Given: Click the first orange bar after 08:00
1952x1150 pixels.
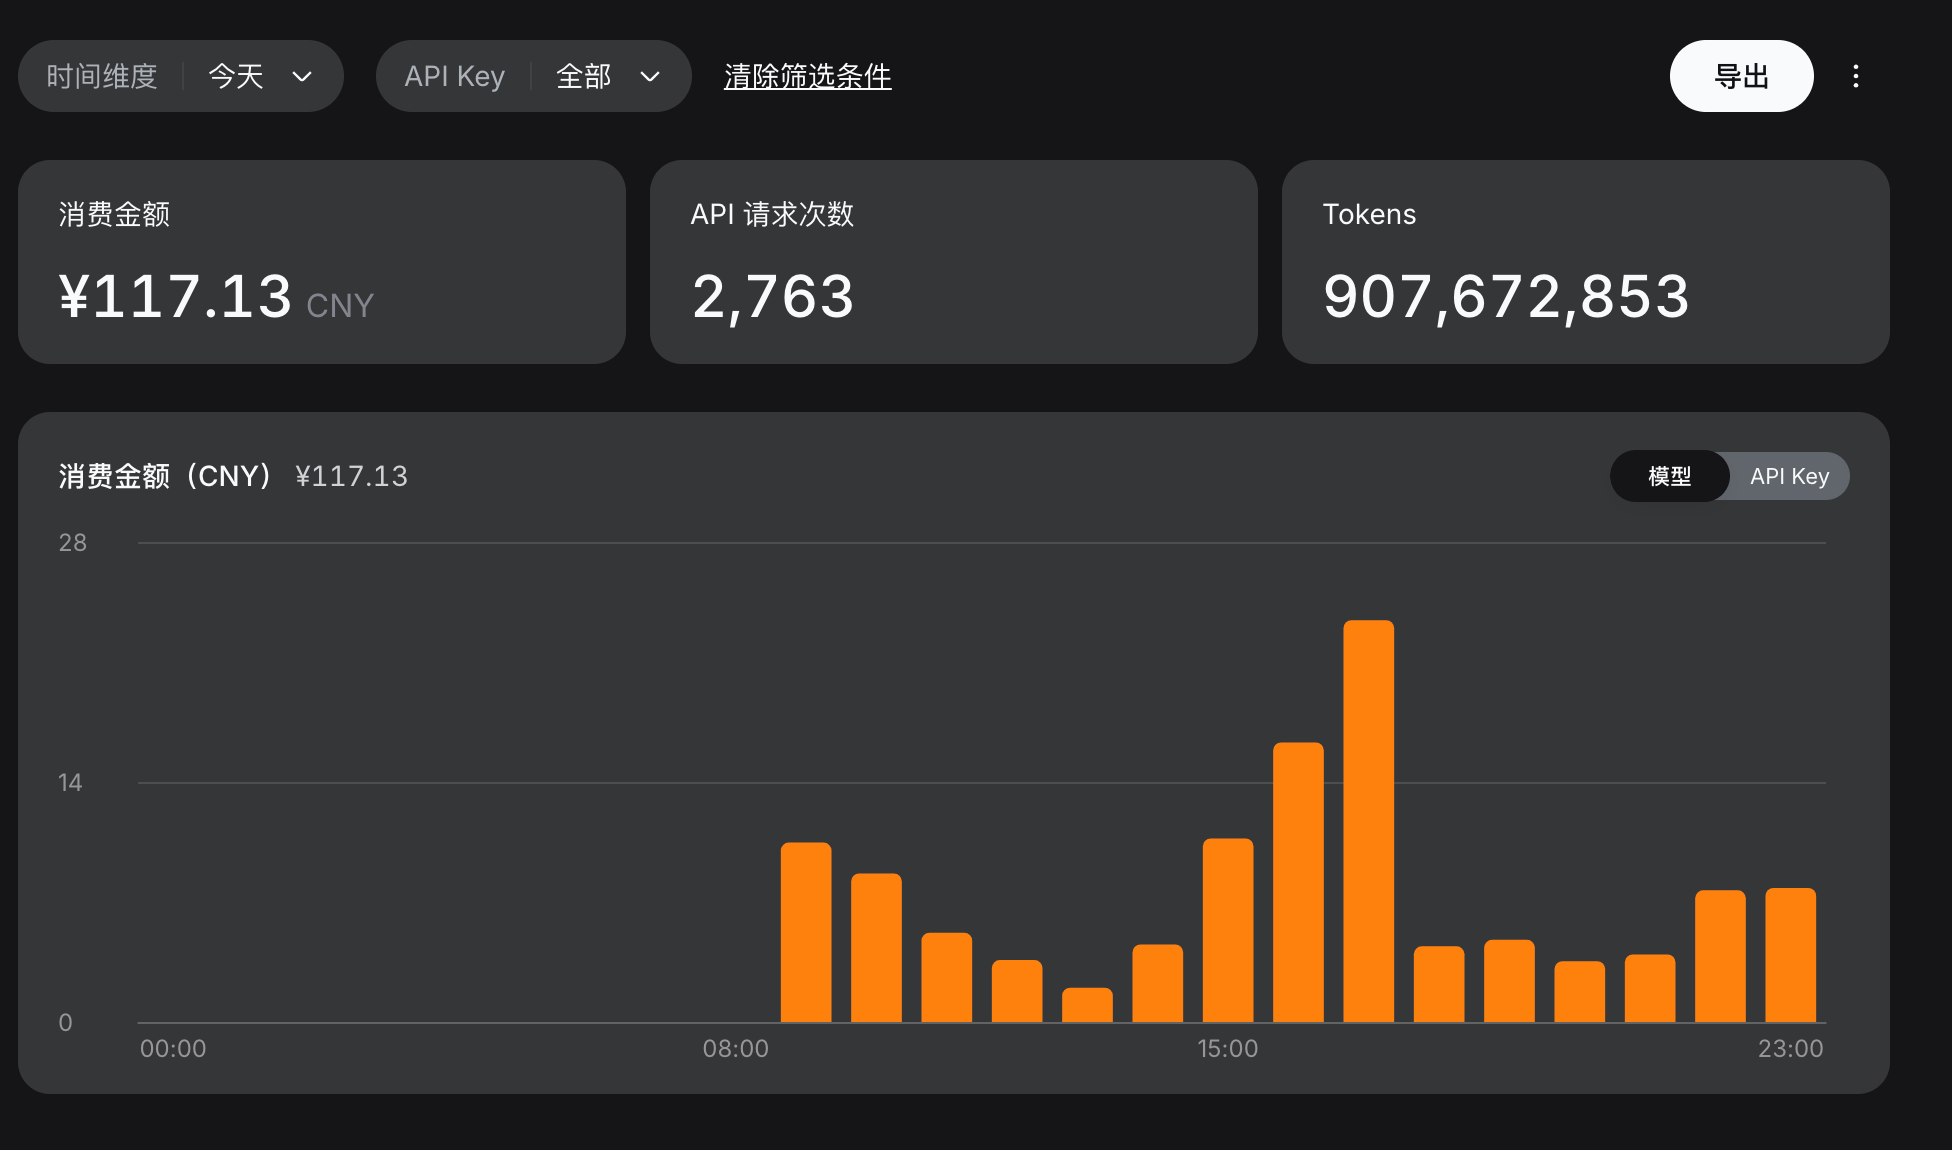Looking at the screenshot, I should pyautogui.click(x=806, y=932).
